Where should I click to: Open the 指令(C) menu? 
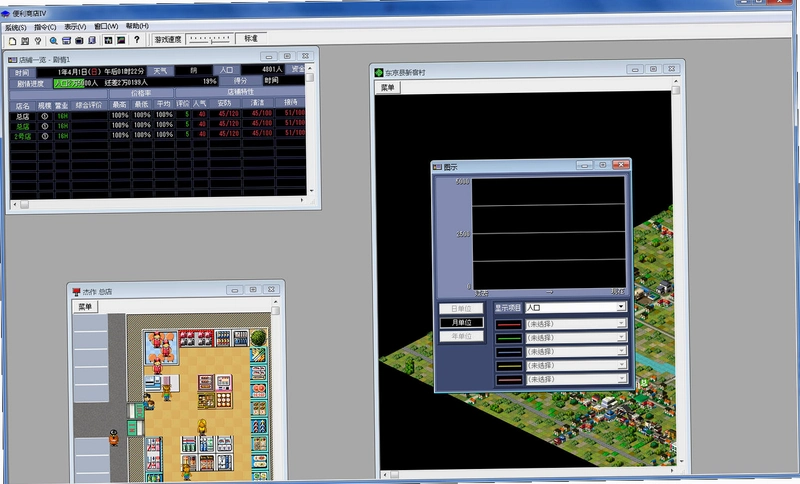(45, 27)
